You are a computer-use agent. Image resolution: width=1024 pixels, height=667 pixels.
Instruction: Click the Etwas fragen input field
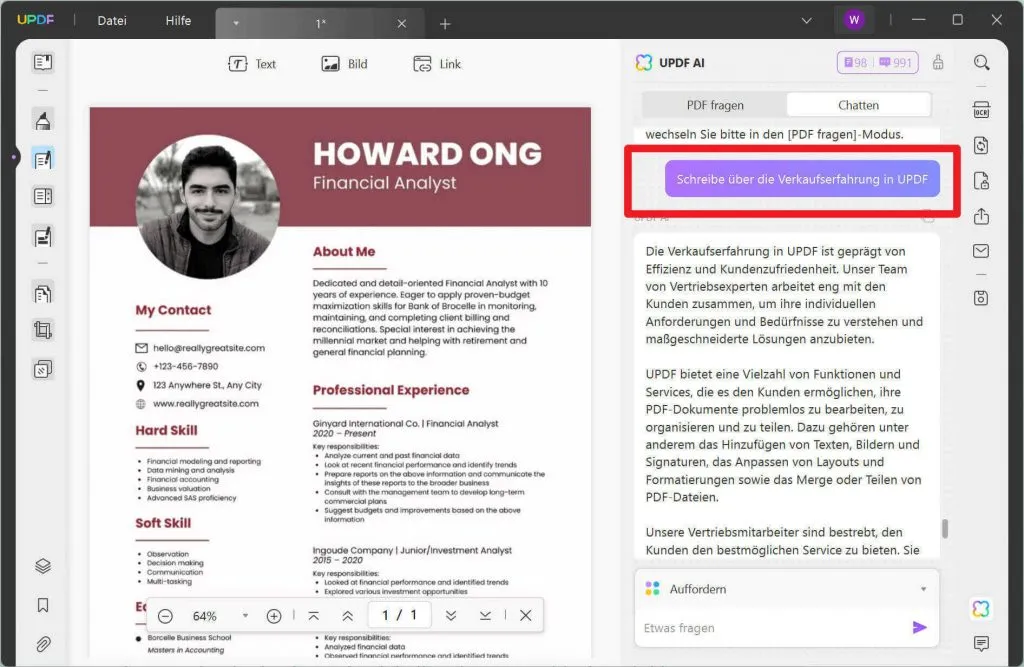point(771,628)
